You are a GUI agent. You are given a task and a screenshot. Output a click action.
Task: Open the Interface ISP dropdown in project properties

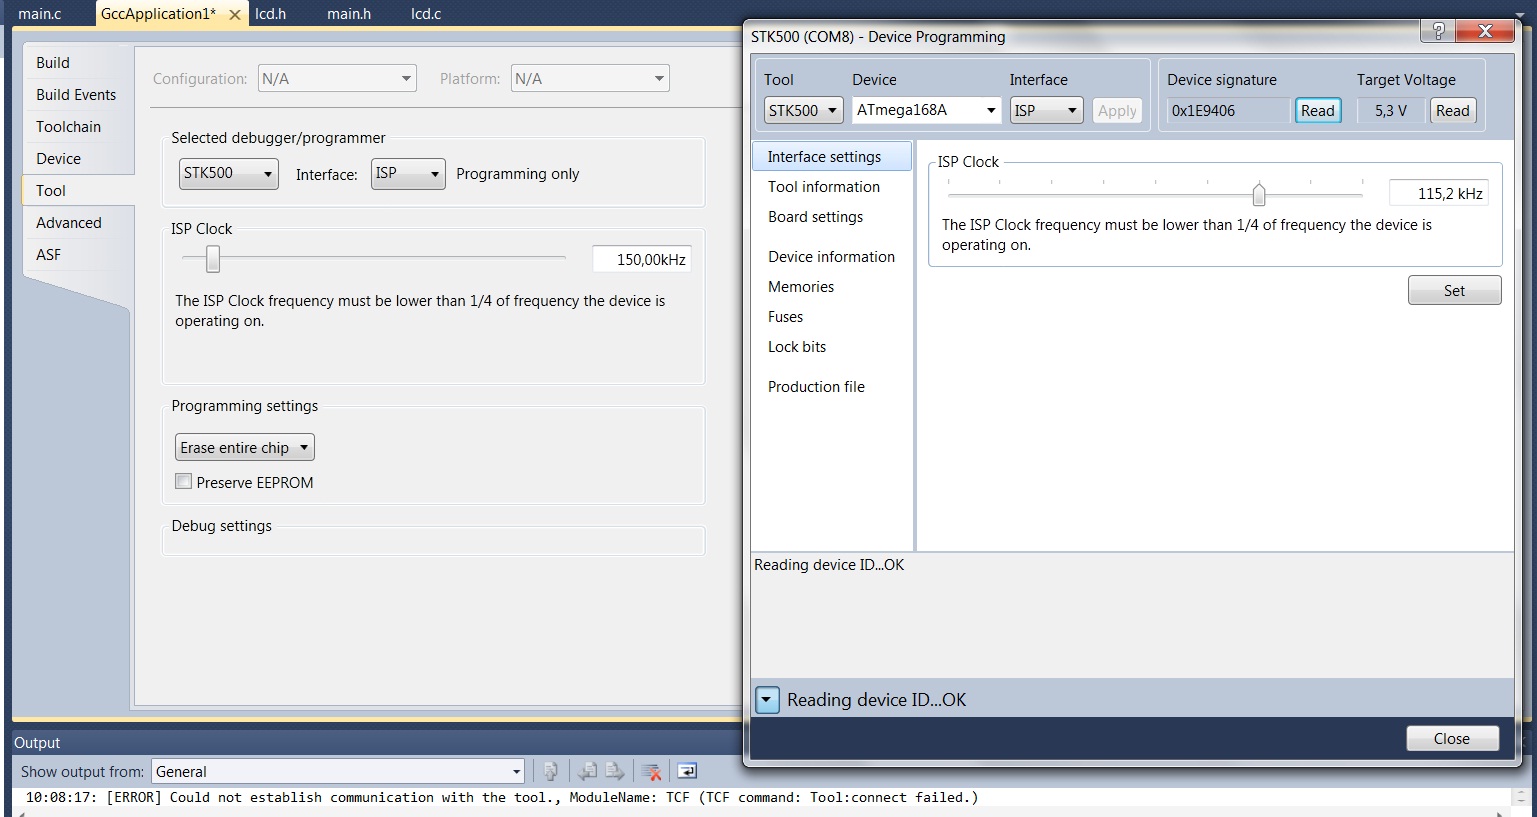[408, 173]
